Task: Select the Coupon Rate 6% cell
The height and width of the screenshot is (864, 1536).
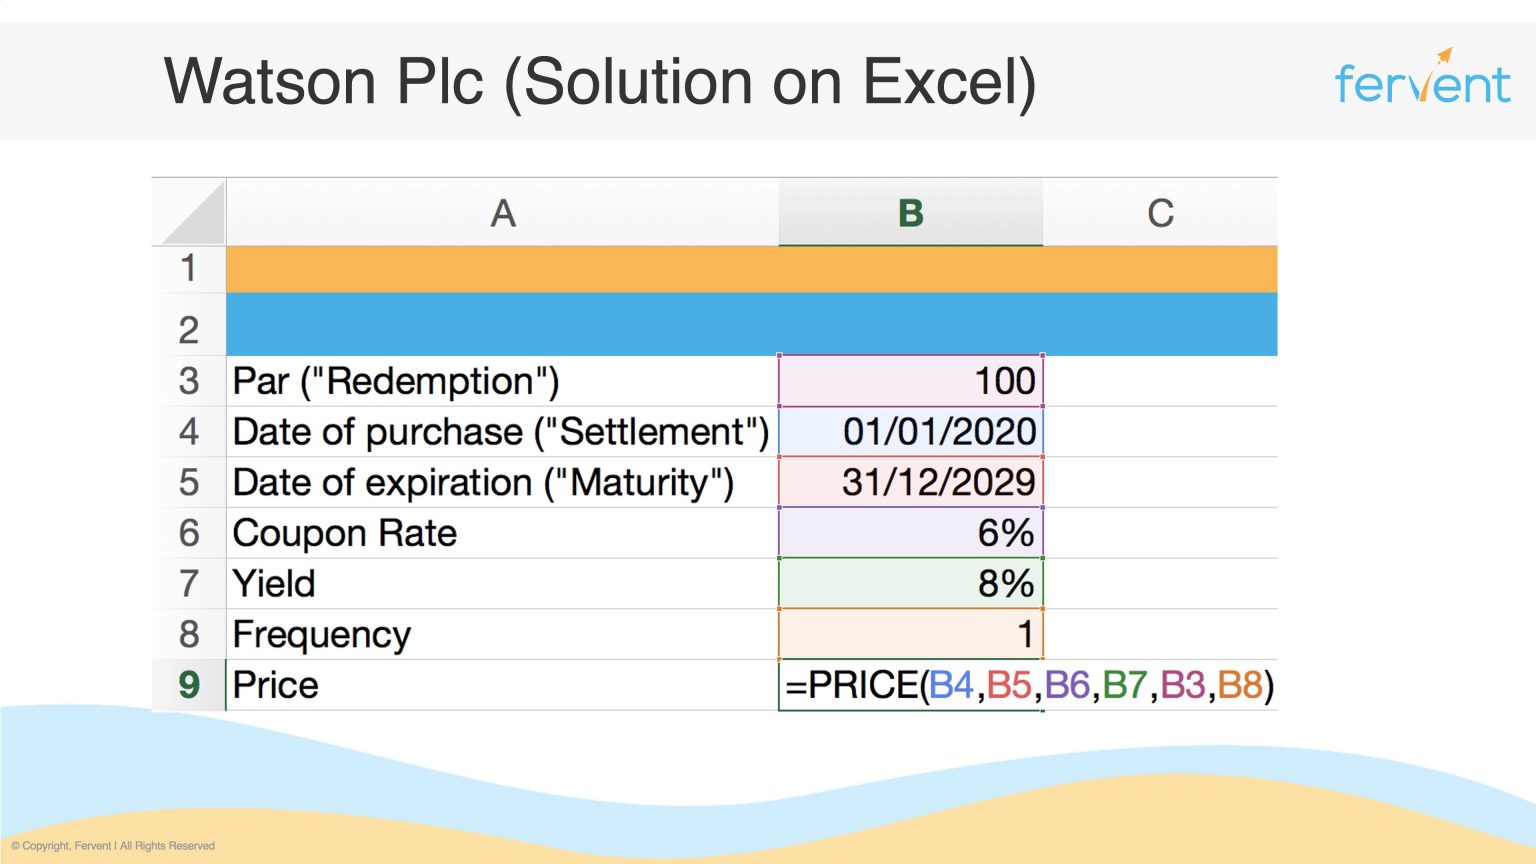Action: click(x=909, y=533)
